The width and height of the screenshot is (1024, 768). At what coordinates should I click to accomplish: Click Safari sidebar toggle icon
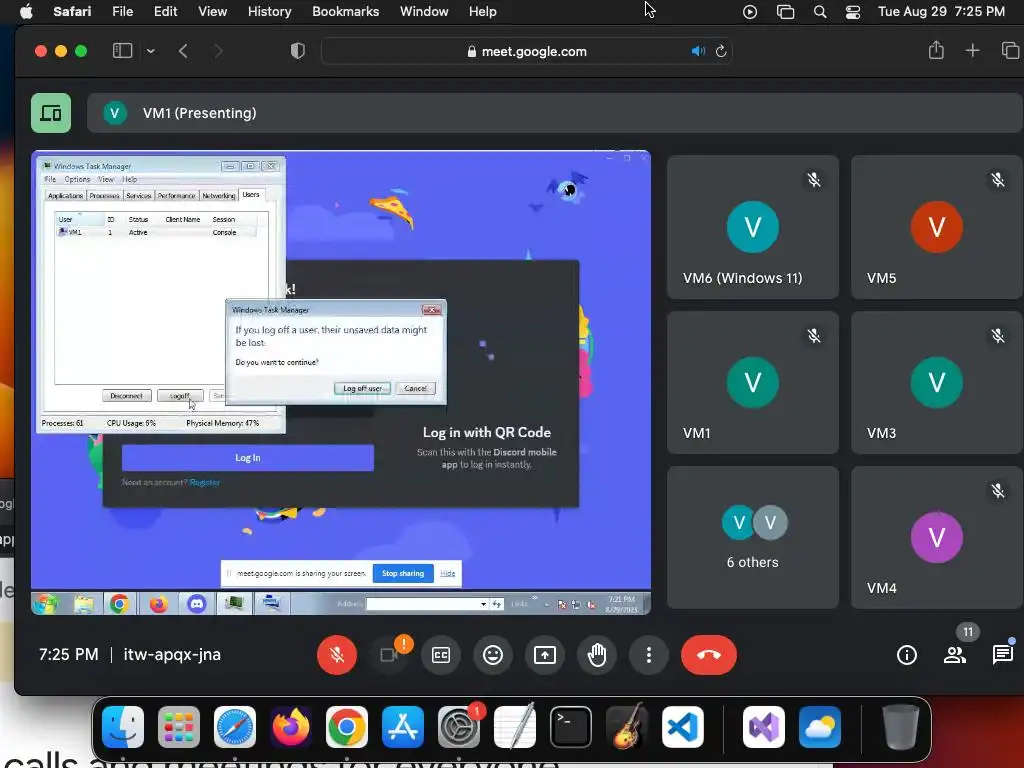point(123,51)
